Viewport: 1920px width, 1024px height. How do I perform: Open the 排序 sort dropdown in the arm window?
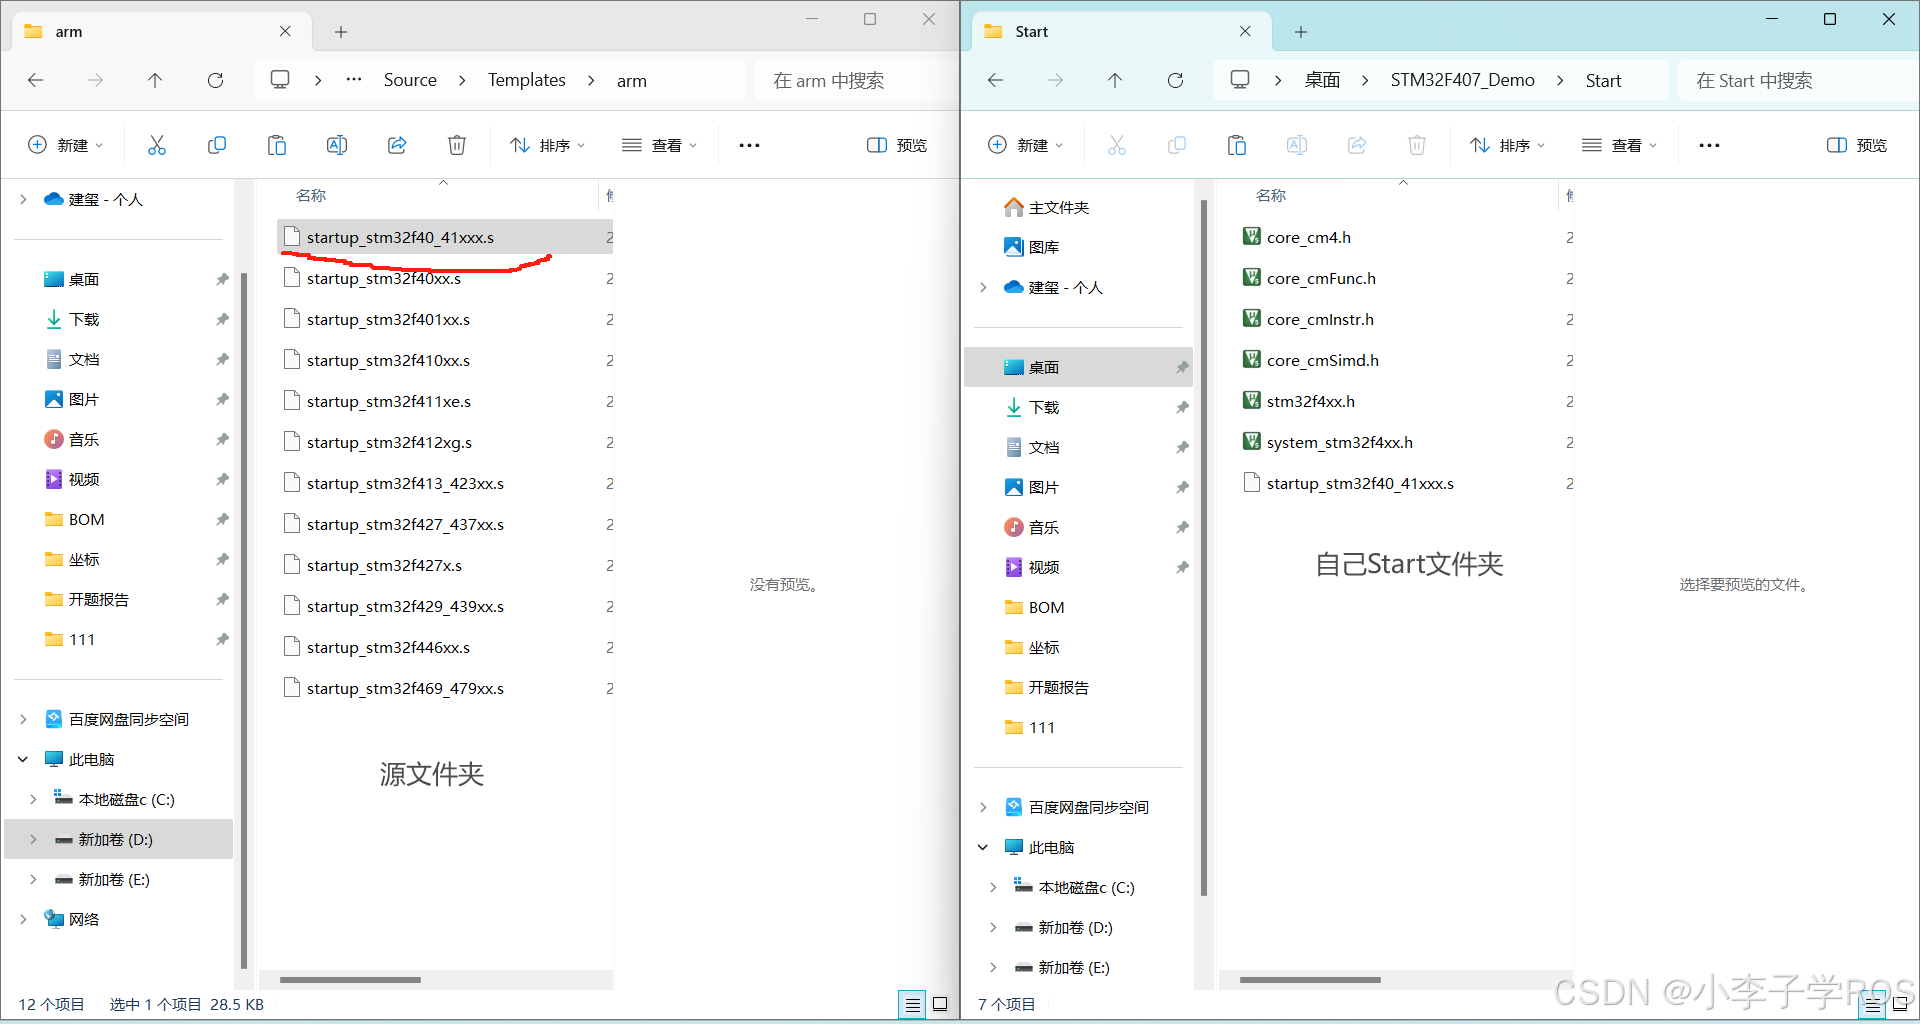[547, 145]
